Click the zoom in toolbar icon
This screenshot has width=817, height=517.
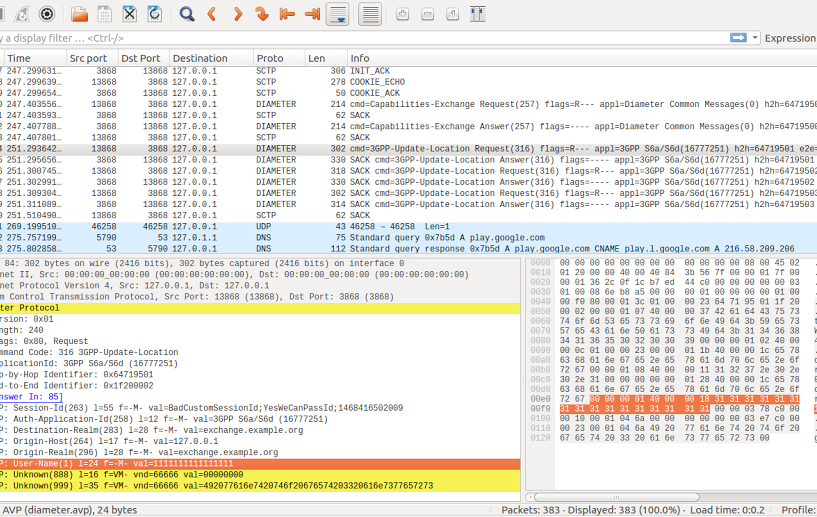pyautogui.click(x=402, y=14)
